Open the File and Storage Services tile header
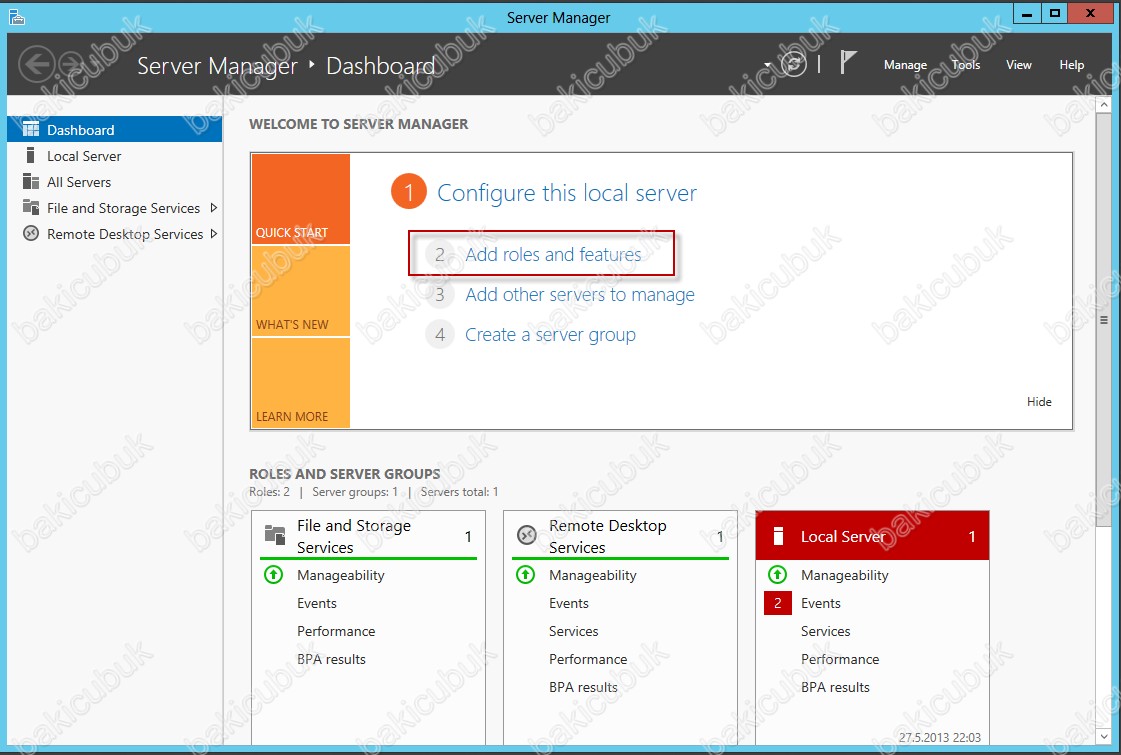This screenshot has height=755, width=1121. 368,536
